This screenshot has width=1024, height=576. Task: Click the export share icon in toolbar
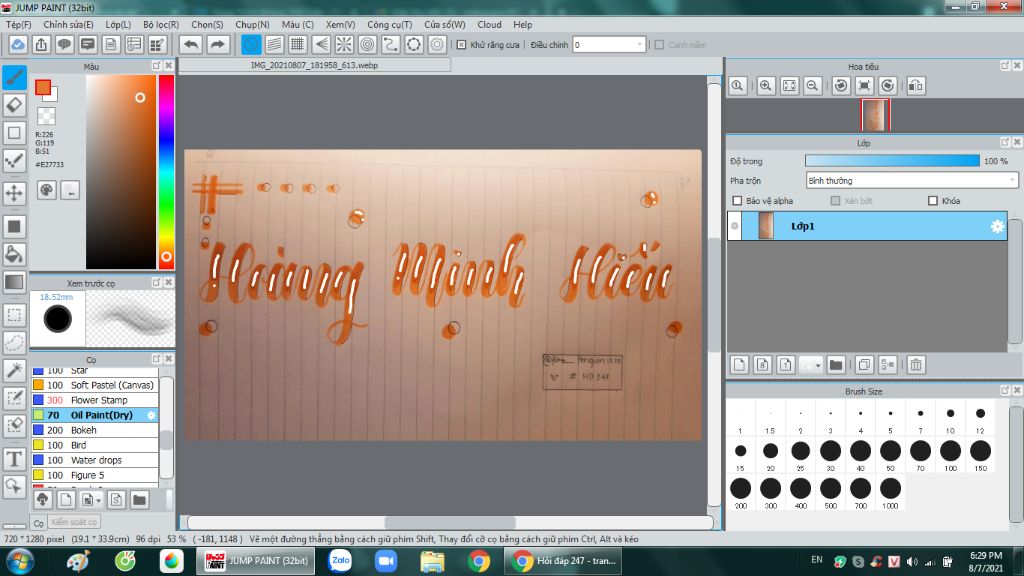point(41,44)
